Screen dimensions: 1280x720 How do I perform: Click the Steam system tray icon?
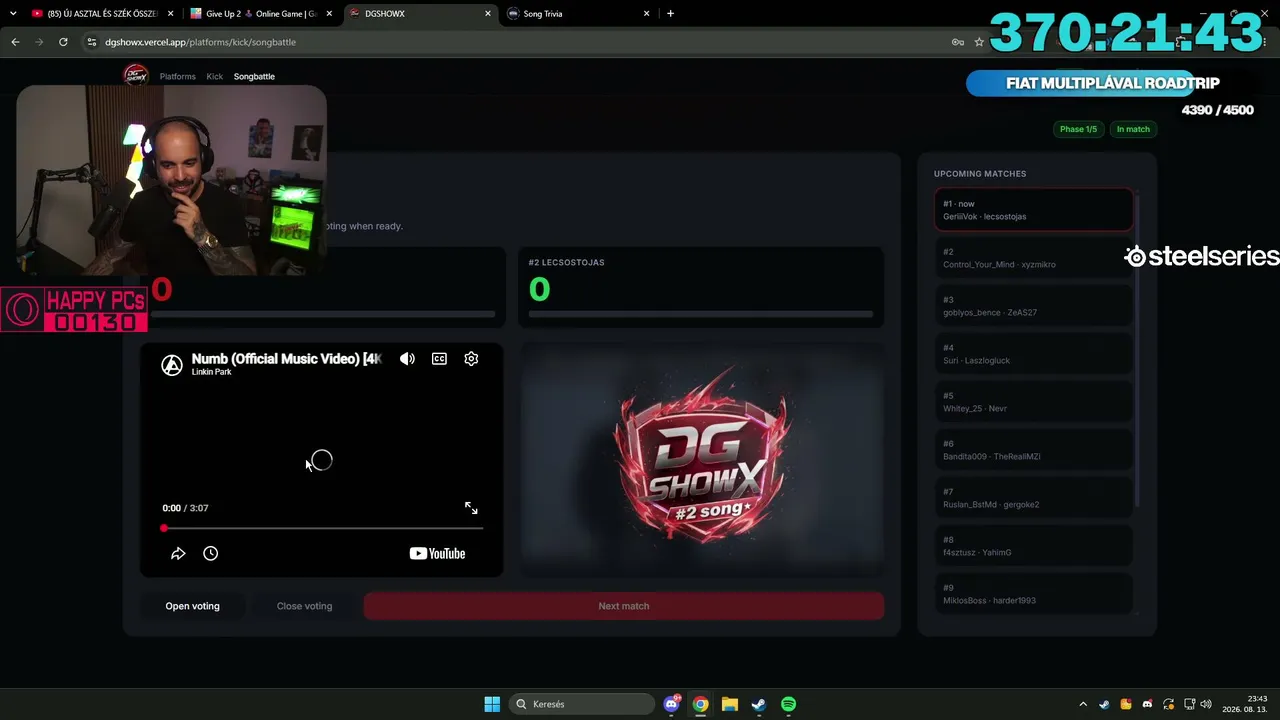[1104, 704]
